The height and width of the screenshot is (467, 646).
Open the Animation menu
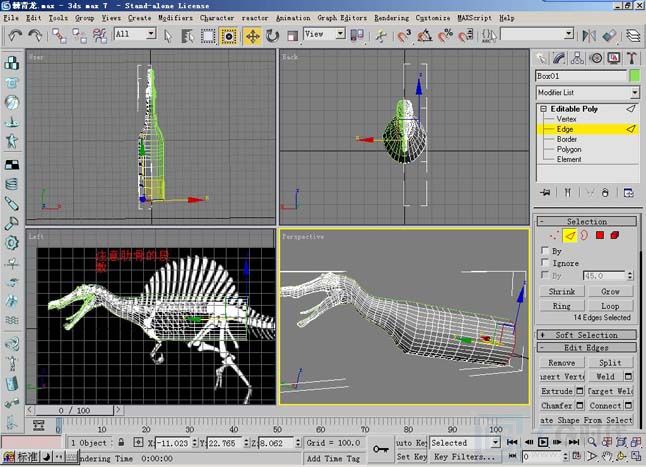point(293,18)
